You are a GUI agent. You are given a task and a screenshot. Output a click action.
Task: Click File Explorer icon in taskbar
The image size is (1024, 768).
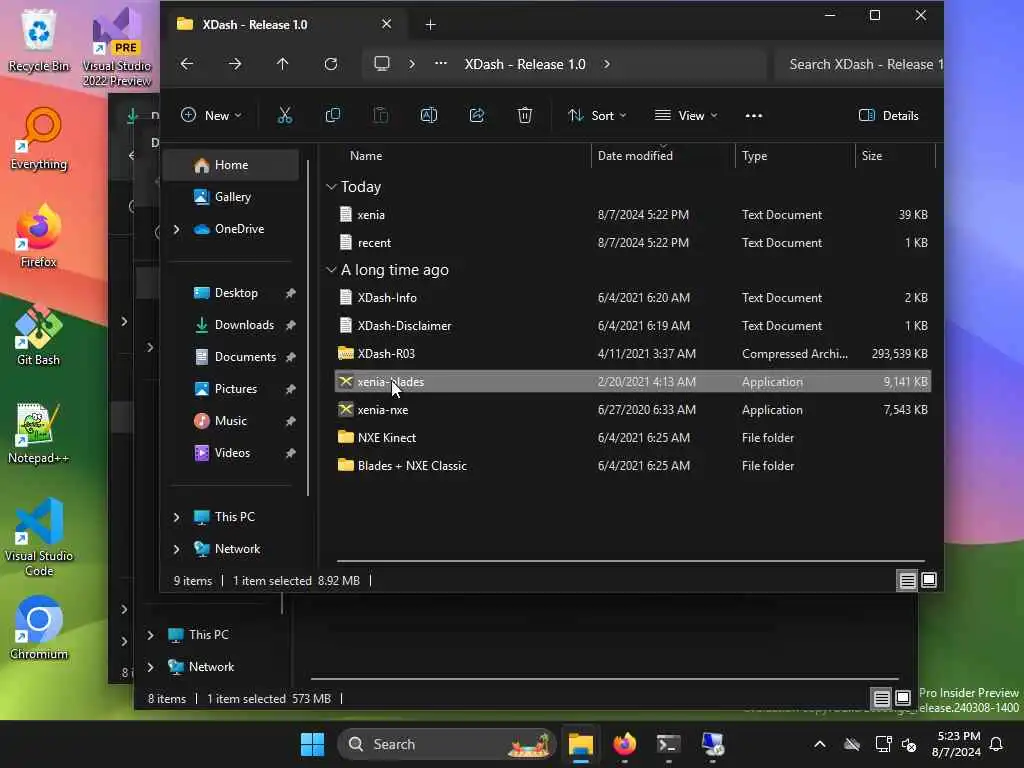(x=581, y=744)
